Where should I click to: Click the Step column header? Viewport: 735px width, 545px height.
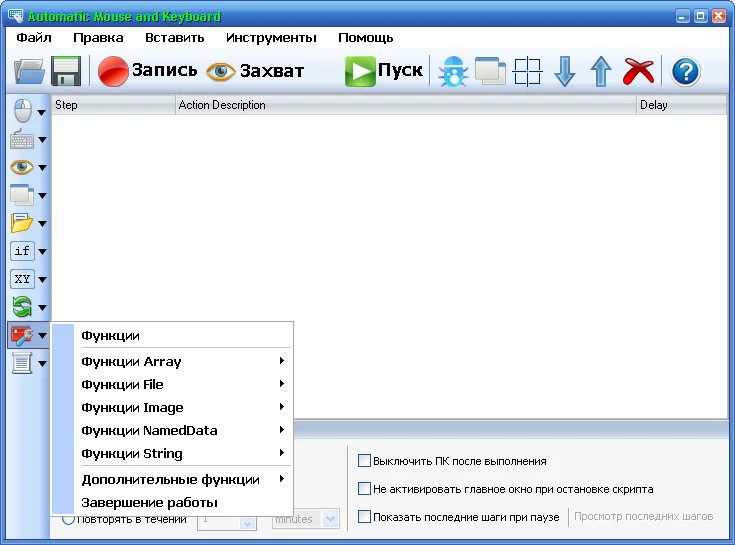[113, 105]
